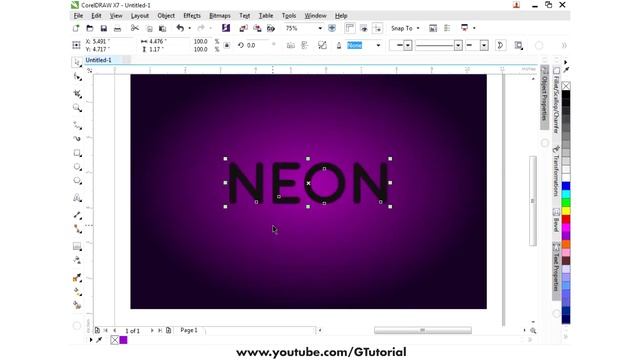Create a new document with the New icon

tap(76, 28)
